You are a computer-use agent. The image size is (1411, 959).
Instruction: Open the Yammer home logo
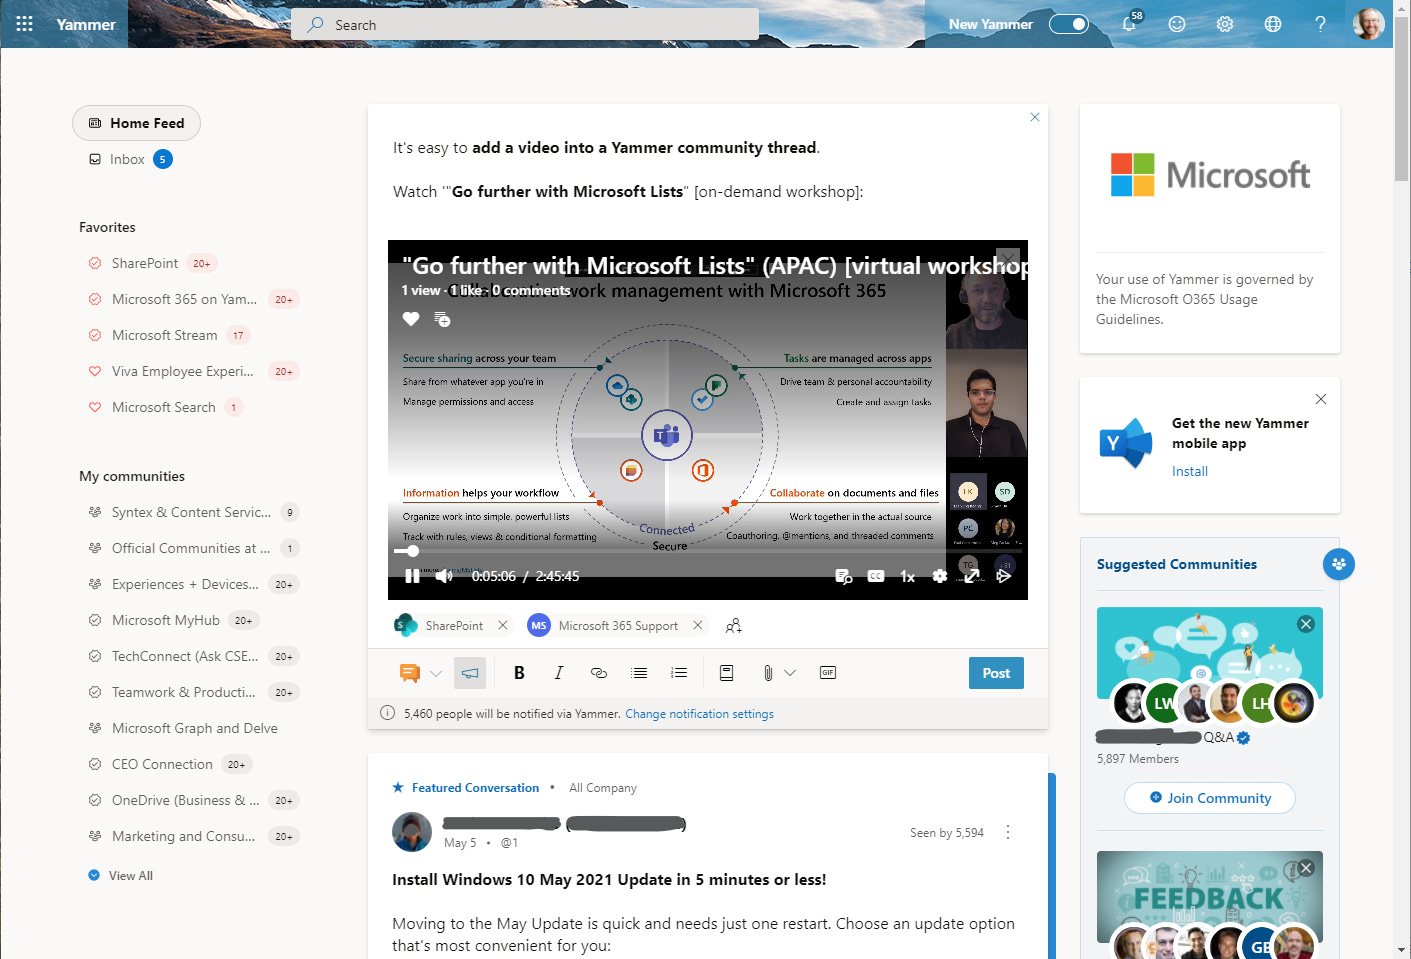point(86,24)
